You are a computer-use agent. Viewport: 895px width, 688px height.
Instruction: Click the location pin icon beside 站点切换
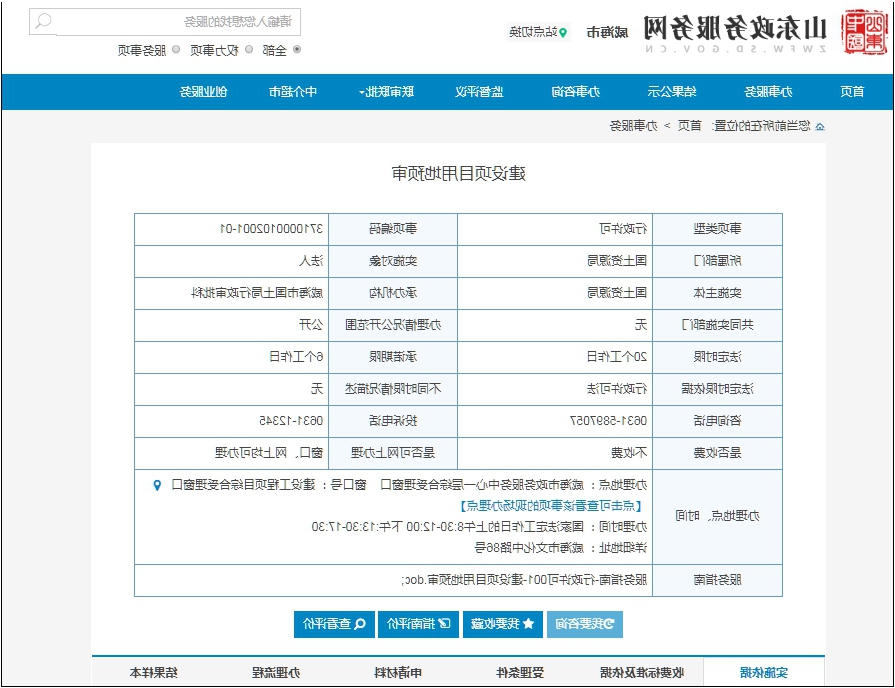(563, 33)
